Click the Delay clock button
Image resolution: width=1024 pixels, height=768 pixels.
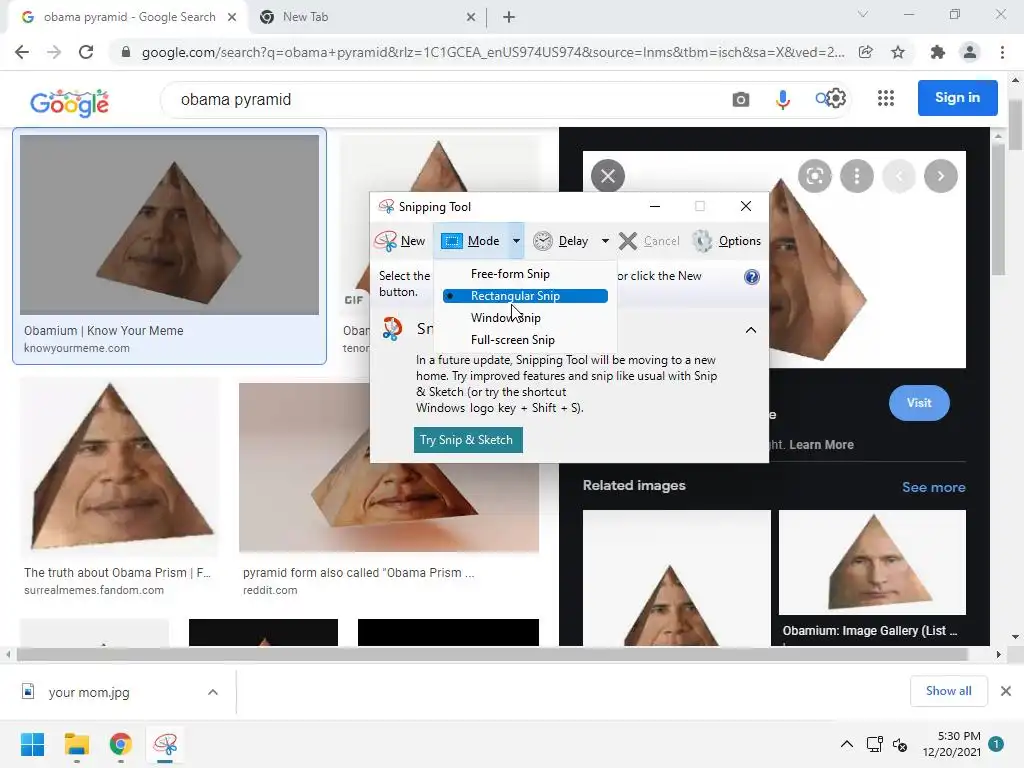click(x=560, y=241)
